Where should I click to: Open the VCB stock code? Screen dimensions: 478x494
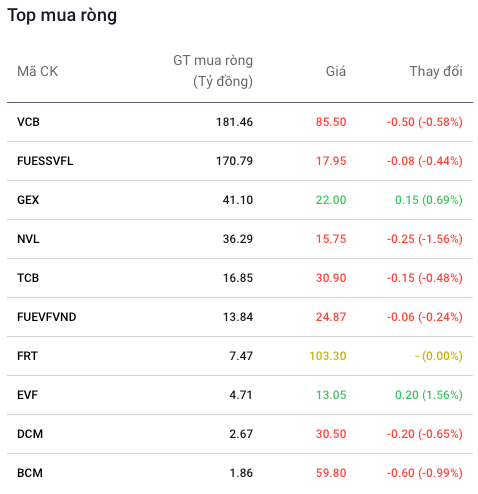click(28, 122)
